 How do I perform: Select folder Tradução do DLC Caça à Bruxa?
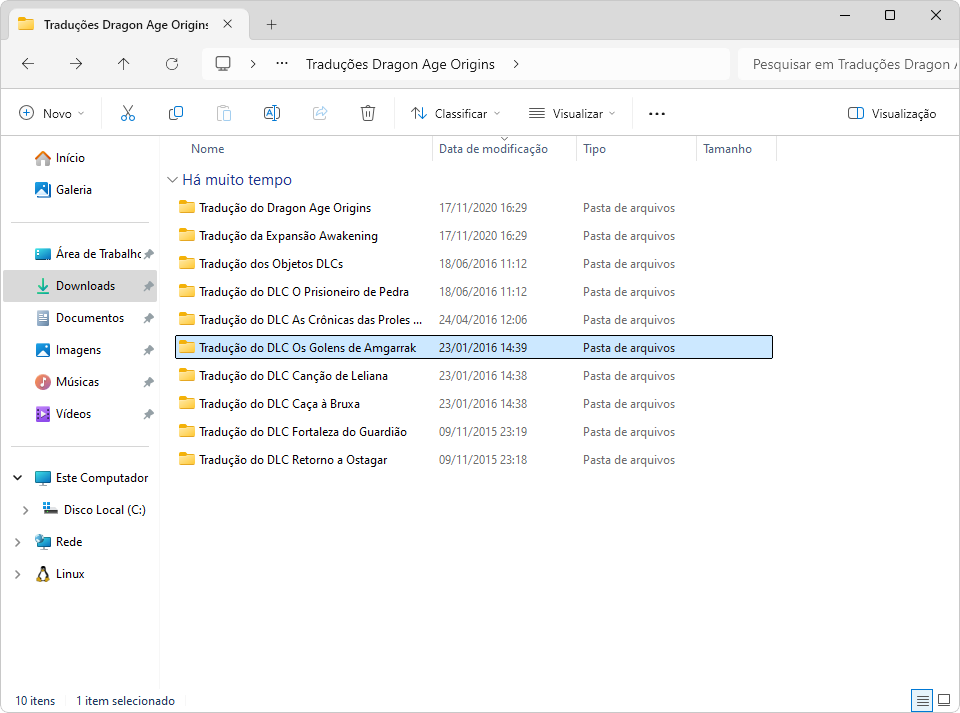[474, 404]
